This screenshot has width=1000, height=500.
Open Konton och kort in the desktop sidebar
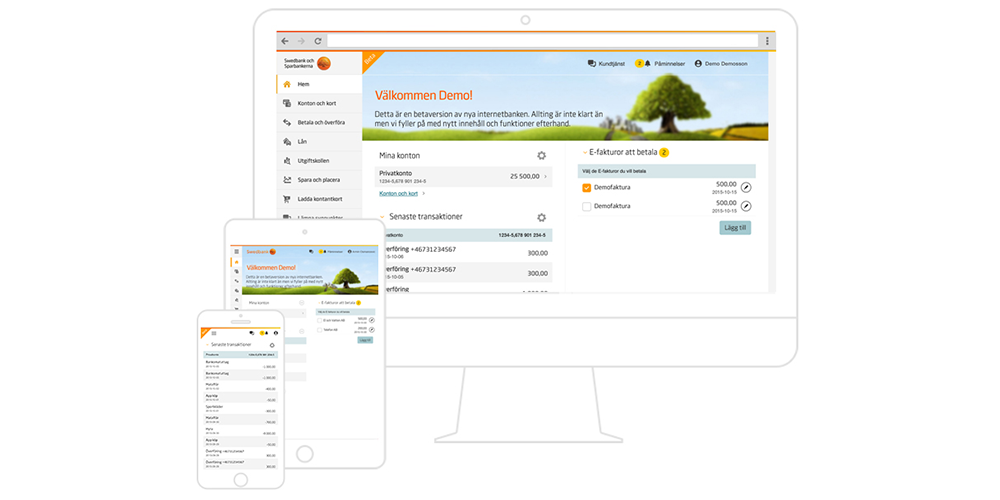(320, 103)
